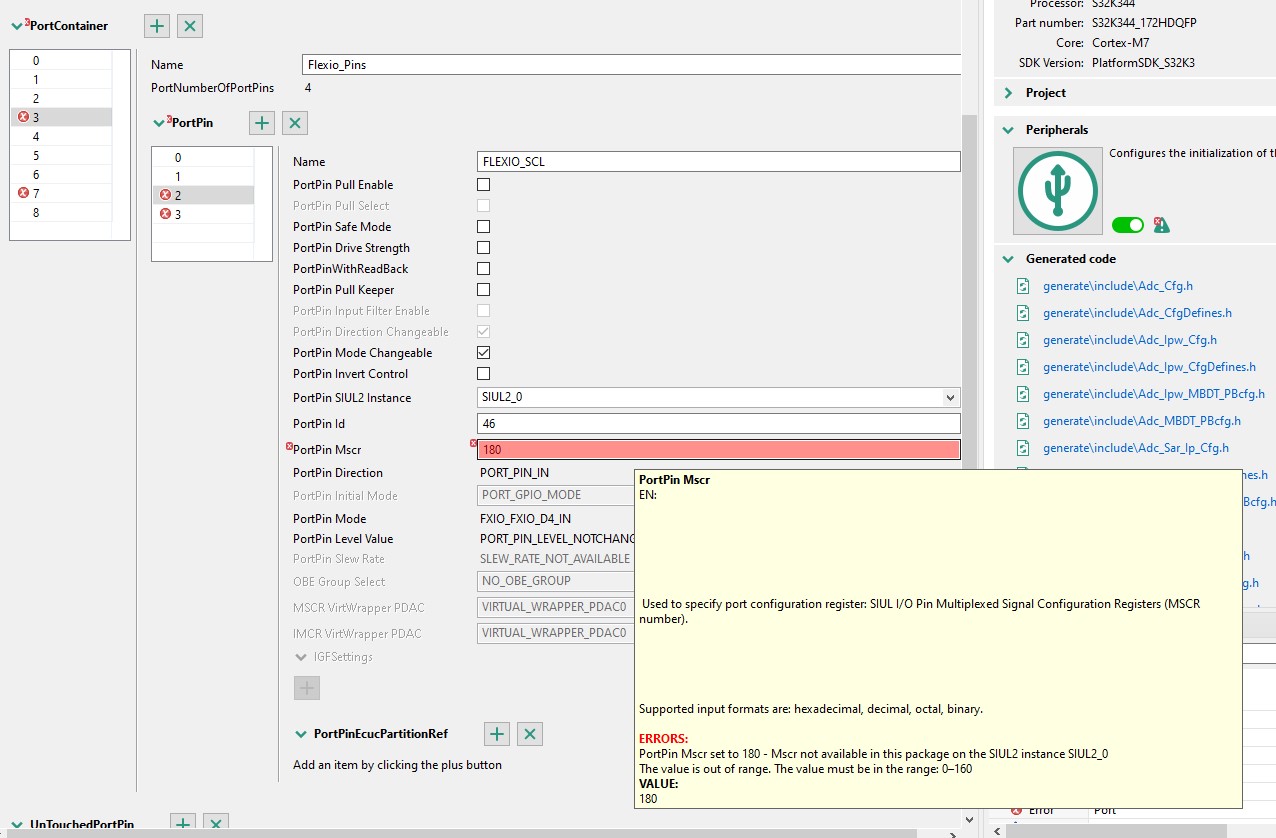Expand the Project section

point(1007,91)
